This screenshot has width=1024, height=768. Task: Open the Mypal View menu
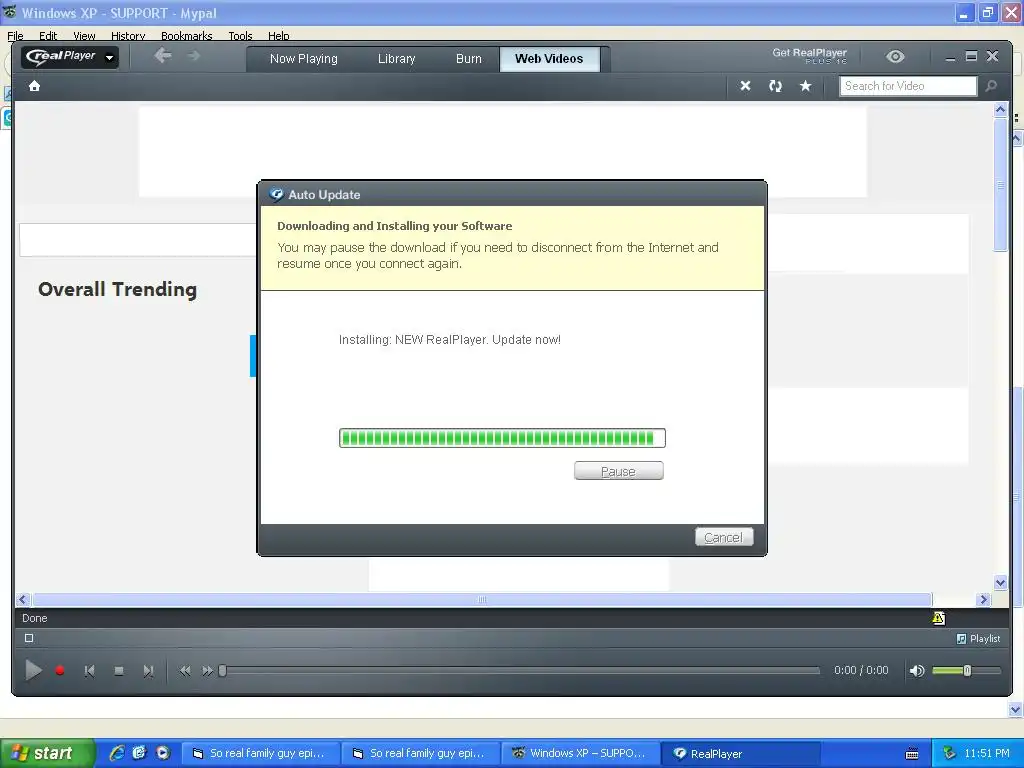tap(84, 36)
